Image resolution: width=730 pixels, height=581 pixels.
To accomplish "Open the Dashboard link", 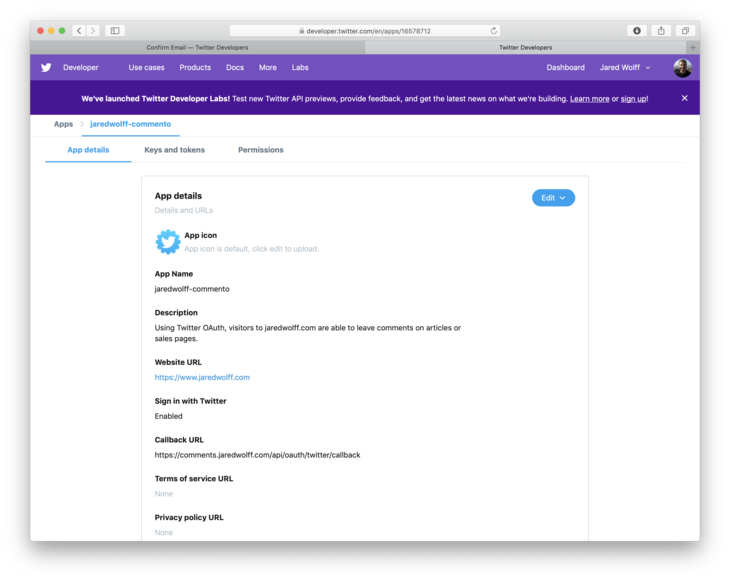I will click(x=566, y=68).
